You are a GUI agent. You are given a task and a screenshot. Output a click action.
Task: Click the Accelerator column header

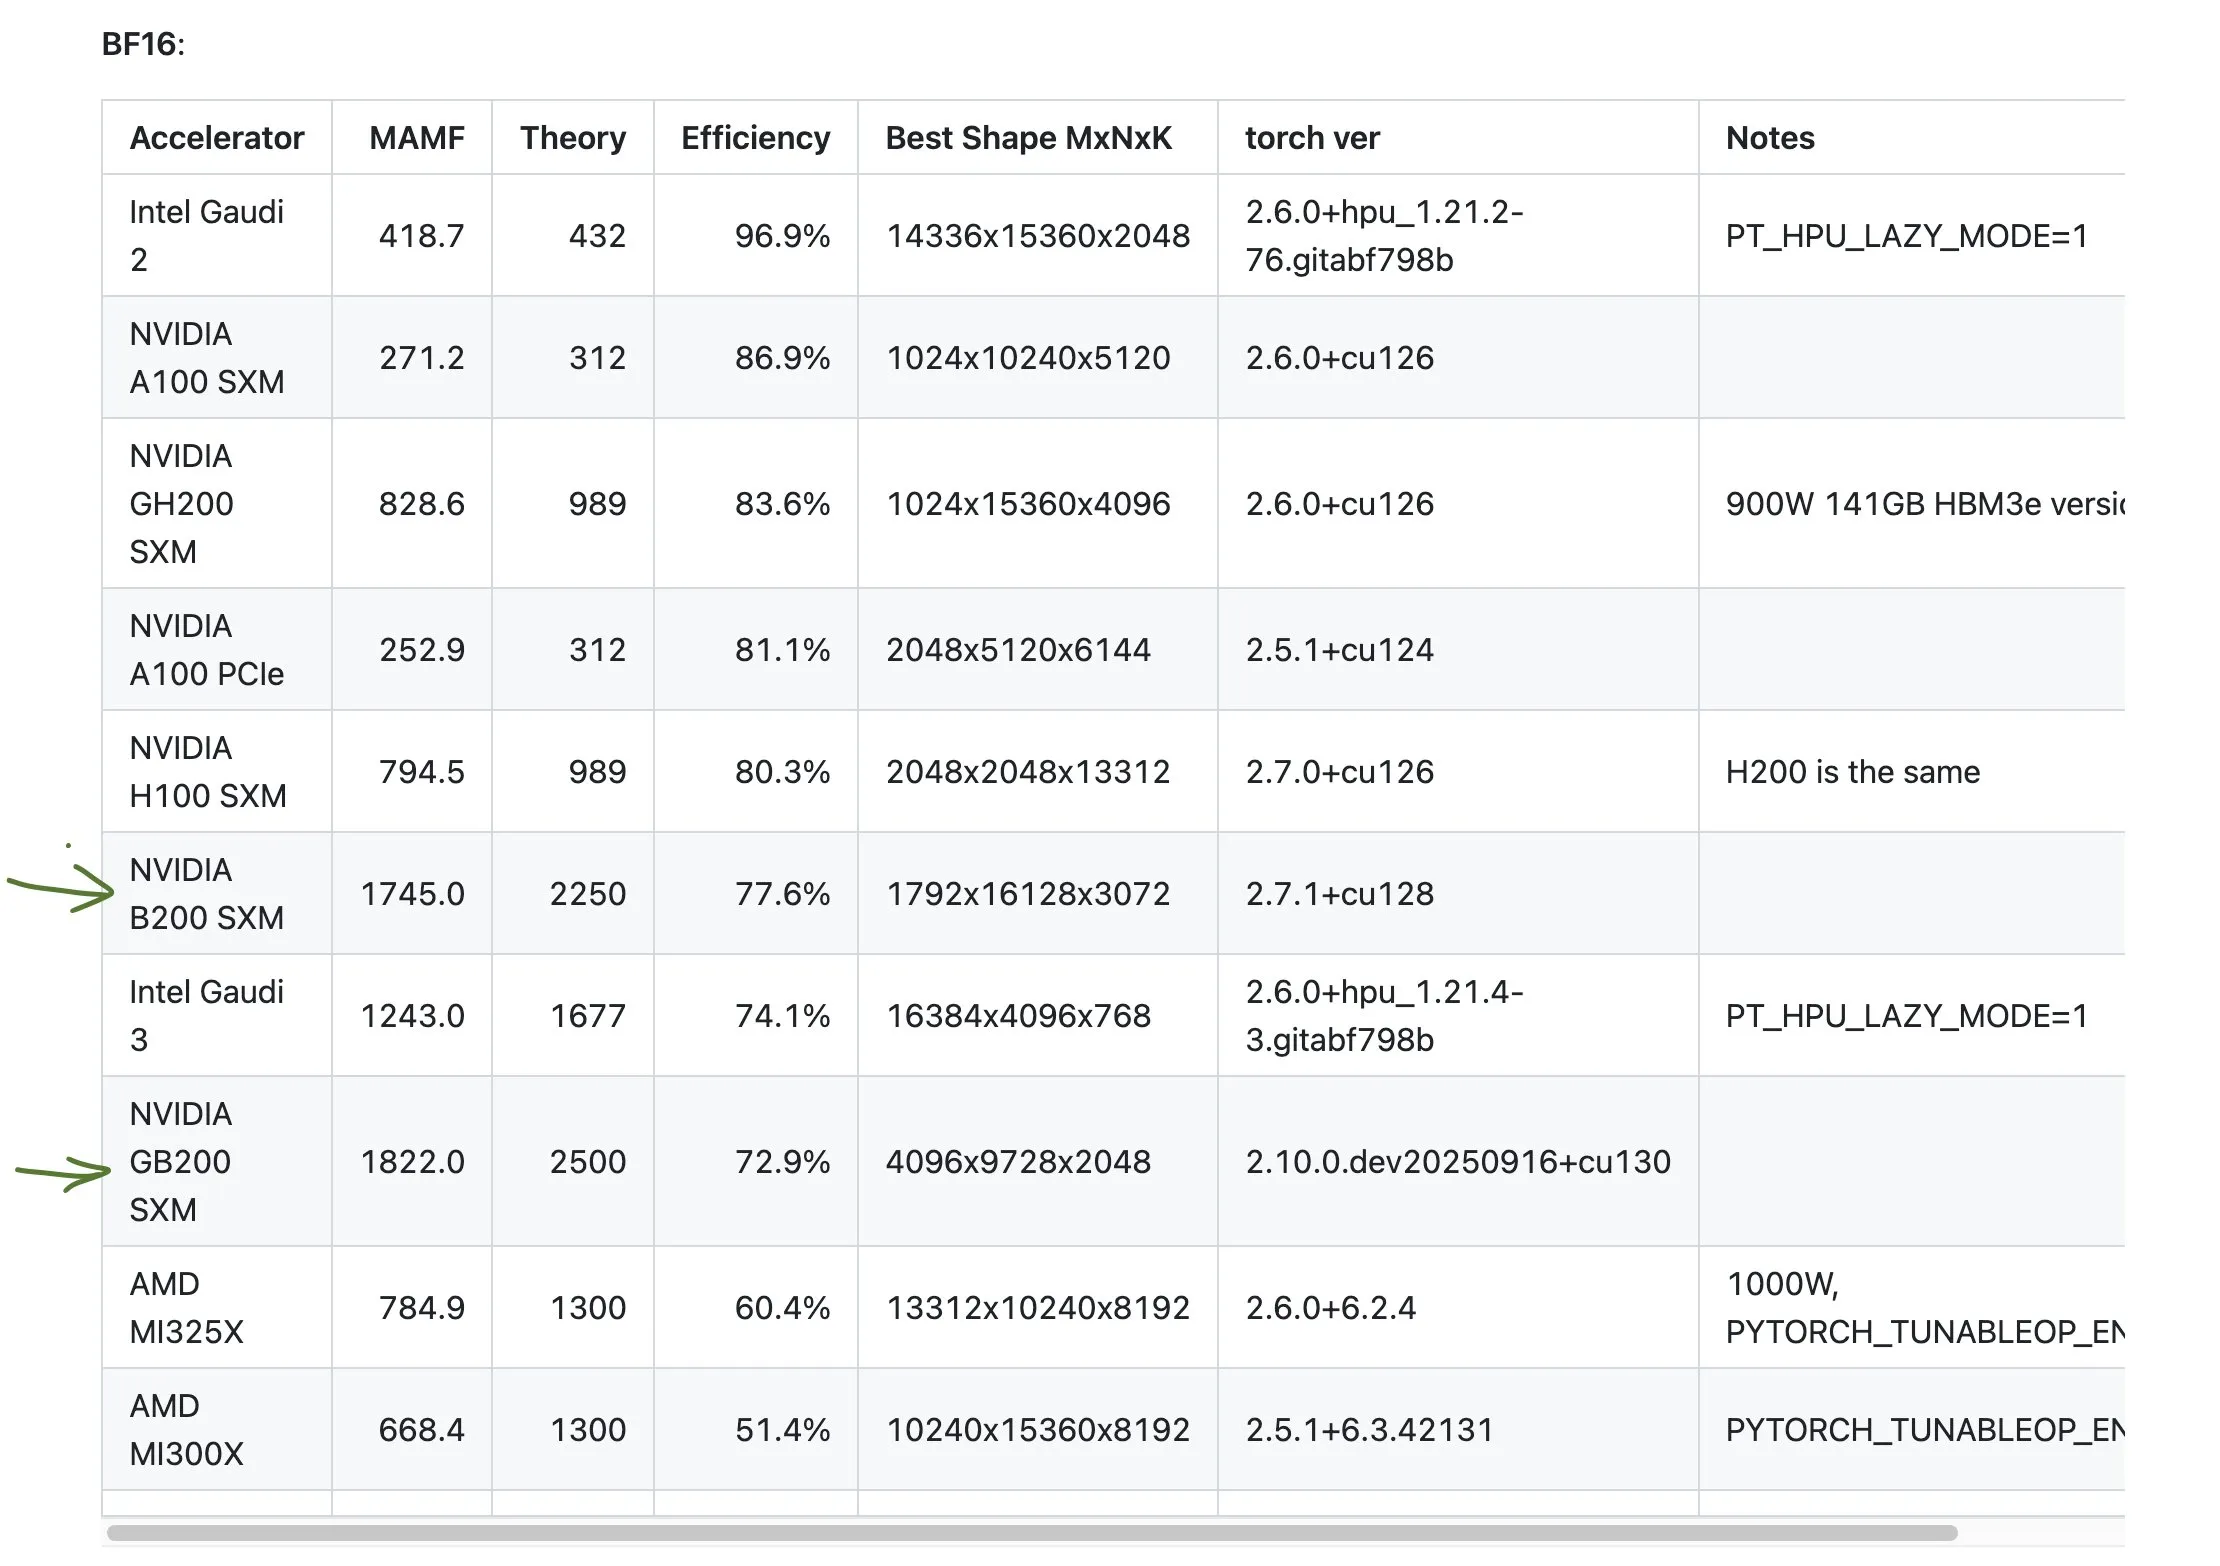pos(216,138)
